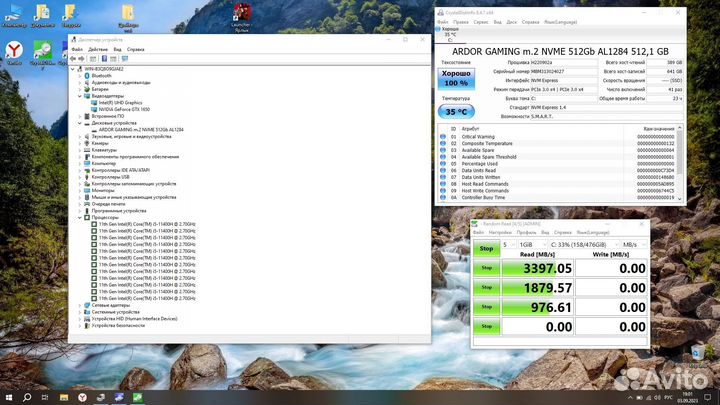Click the blue help/properties icon in Device Manager toolbar
The height and width of the screenshot is (405, 720).
click(x=104, y=59)
